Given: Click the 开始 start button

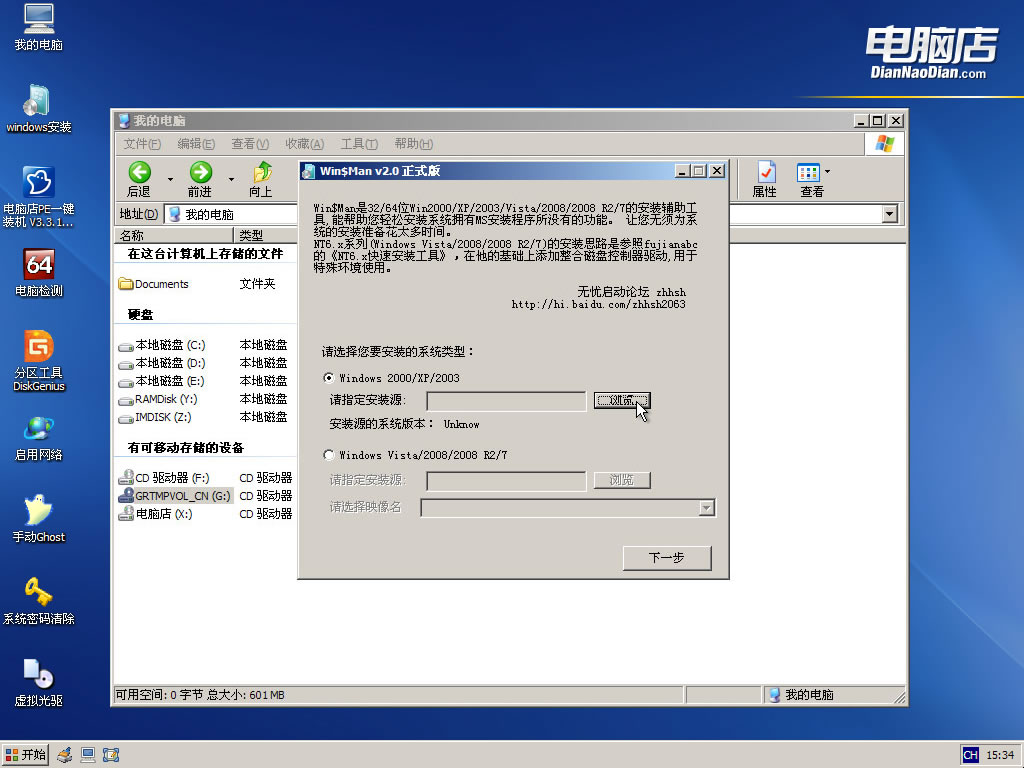Looking at the screenshot, I should point(25,755).
